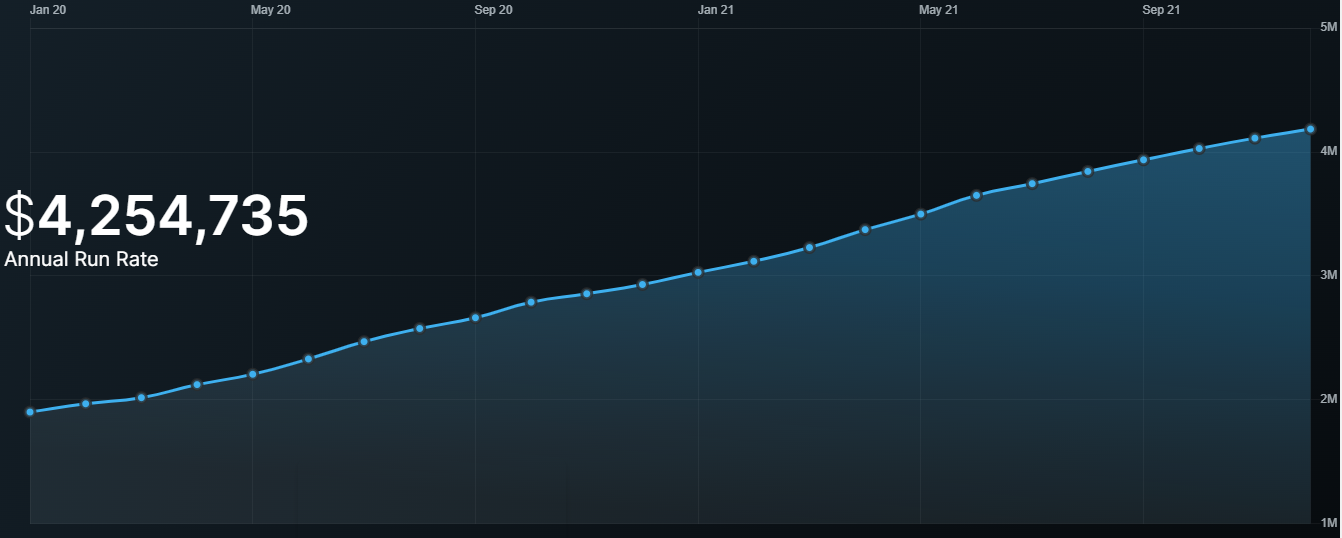1342x538 pixels.
Task: Select the June 2021 data point
Action: point(977,195)
